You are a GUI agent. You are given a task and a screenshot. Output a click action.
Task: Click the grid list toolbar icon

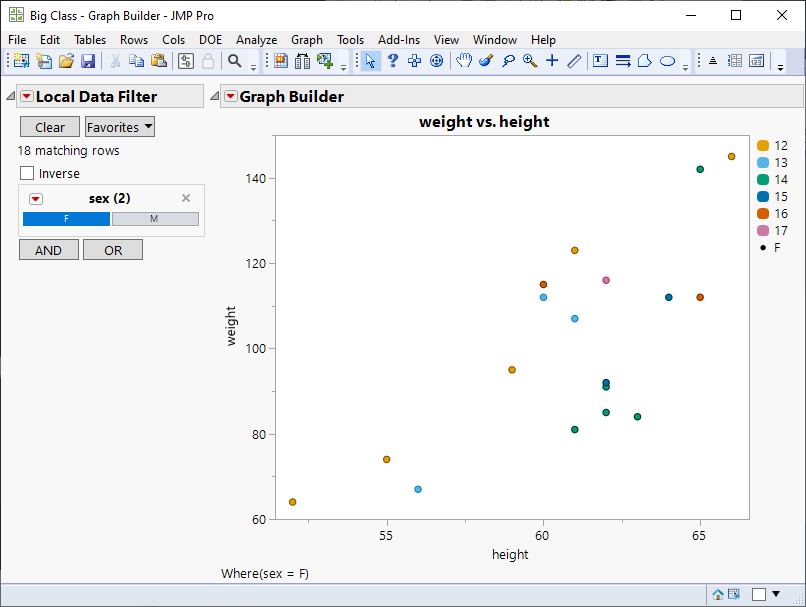[735, 61]
